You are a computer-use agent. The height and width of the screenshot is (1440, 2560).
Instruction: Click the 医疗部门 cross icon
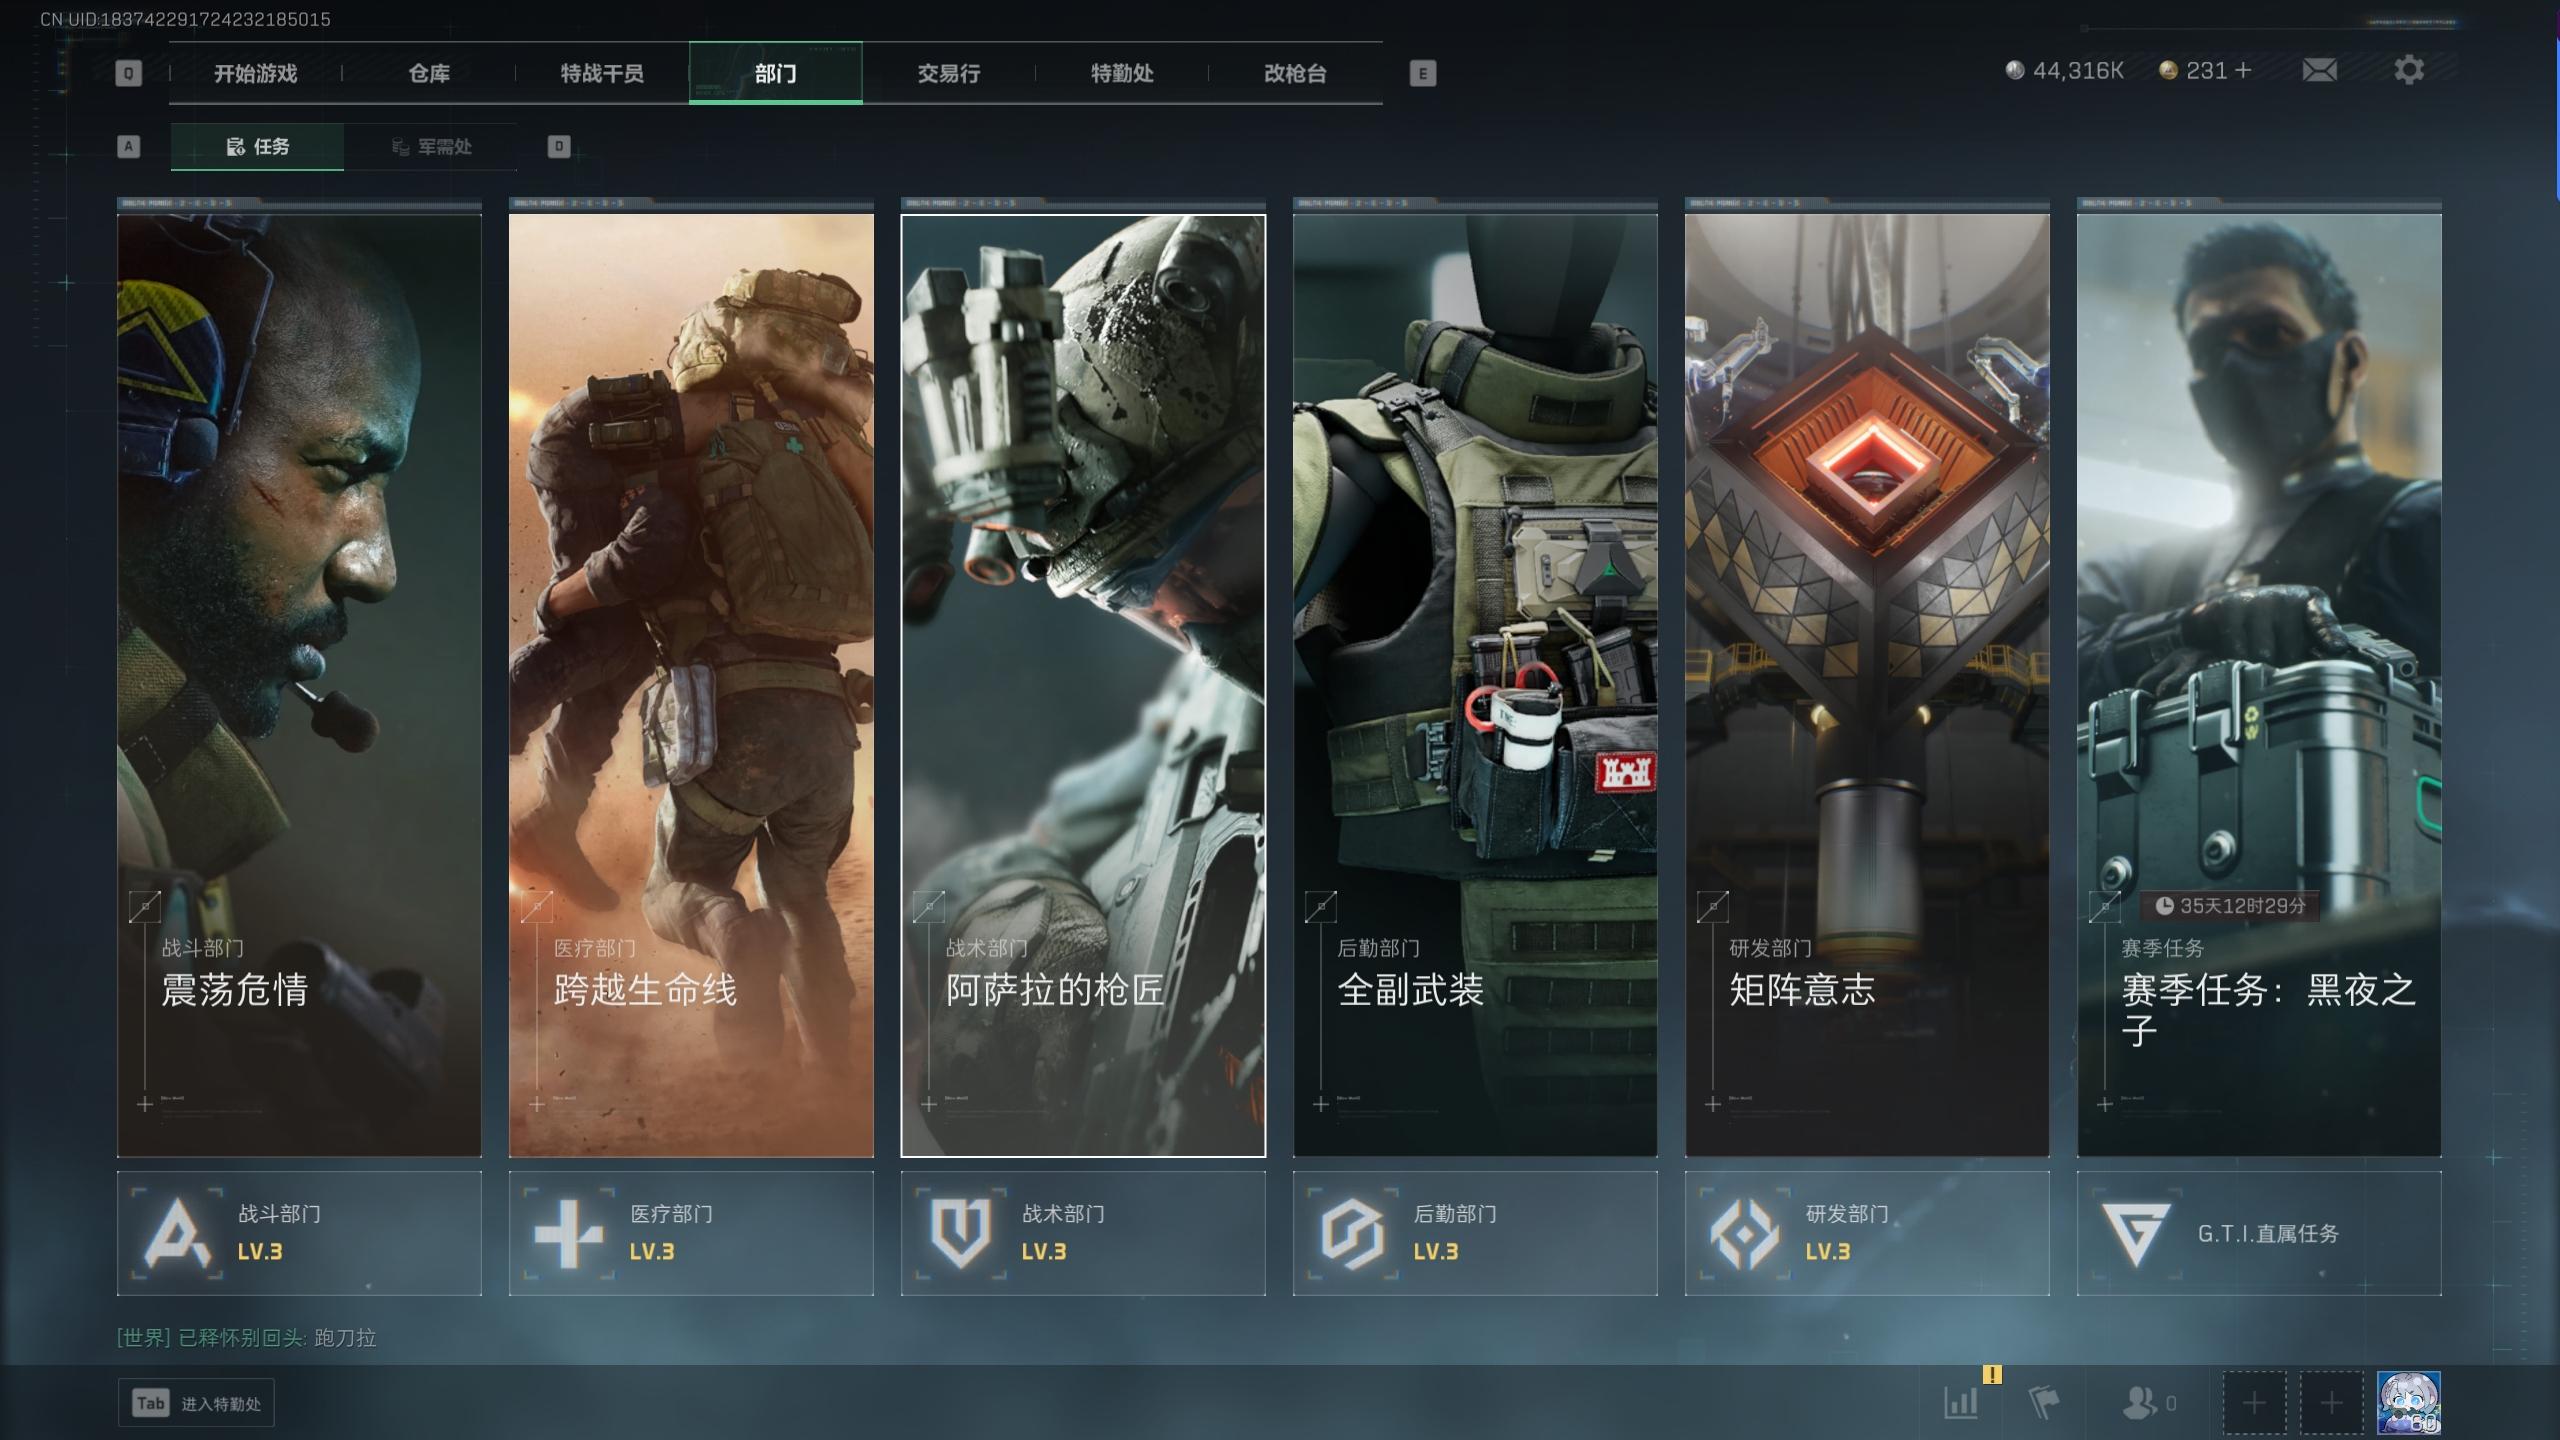click(x=568, y=1233)
